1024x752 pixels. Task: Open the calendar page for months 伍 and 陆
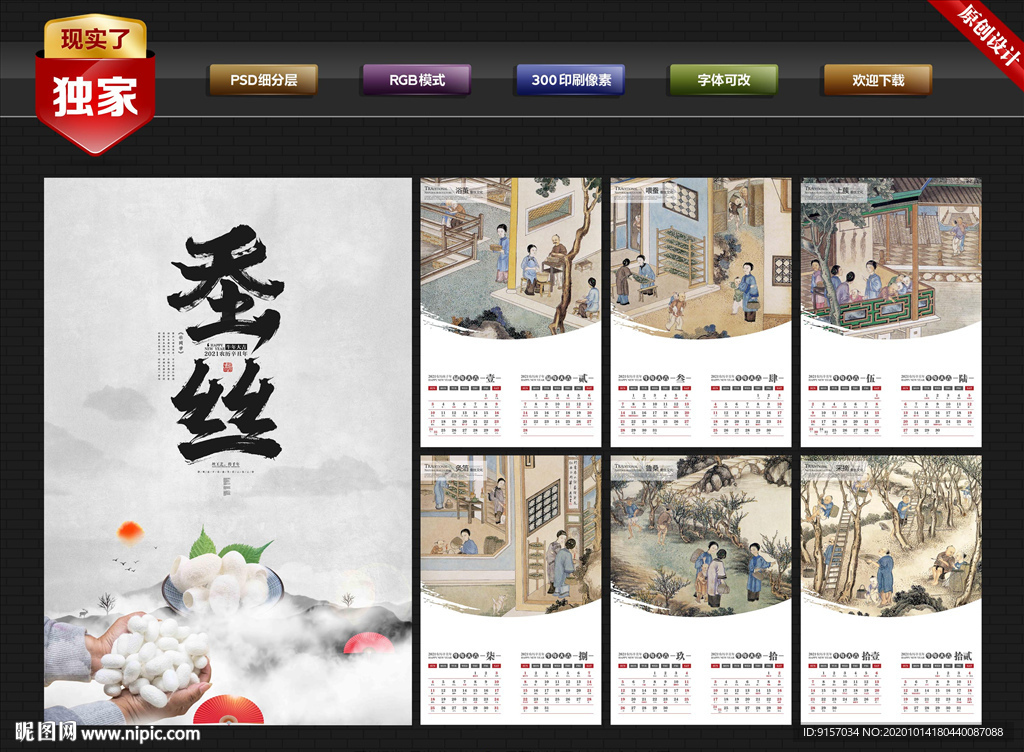(891, 312)
